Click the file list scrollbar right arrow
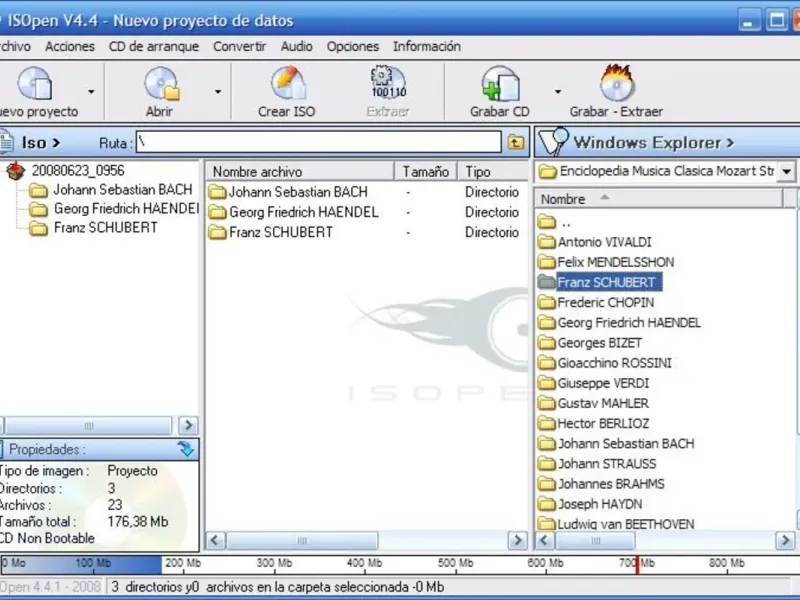800x600 pixels. click(517, 540)
